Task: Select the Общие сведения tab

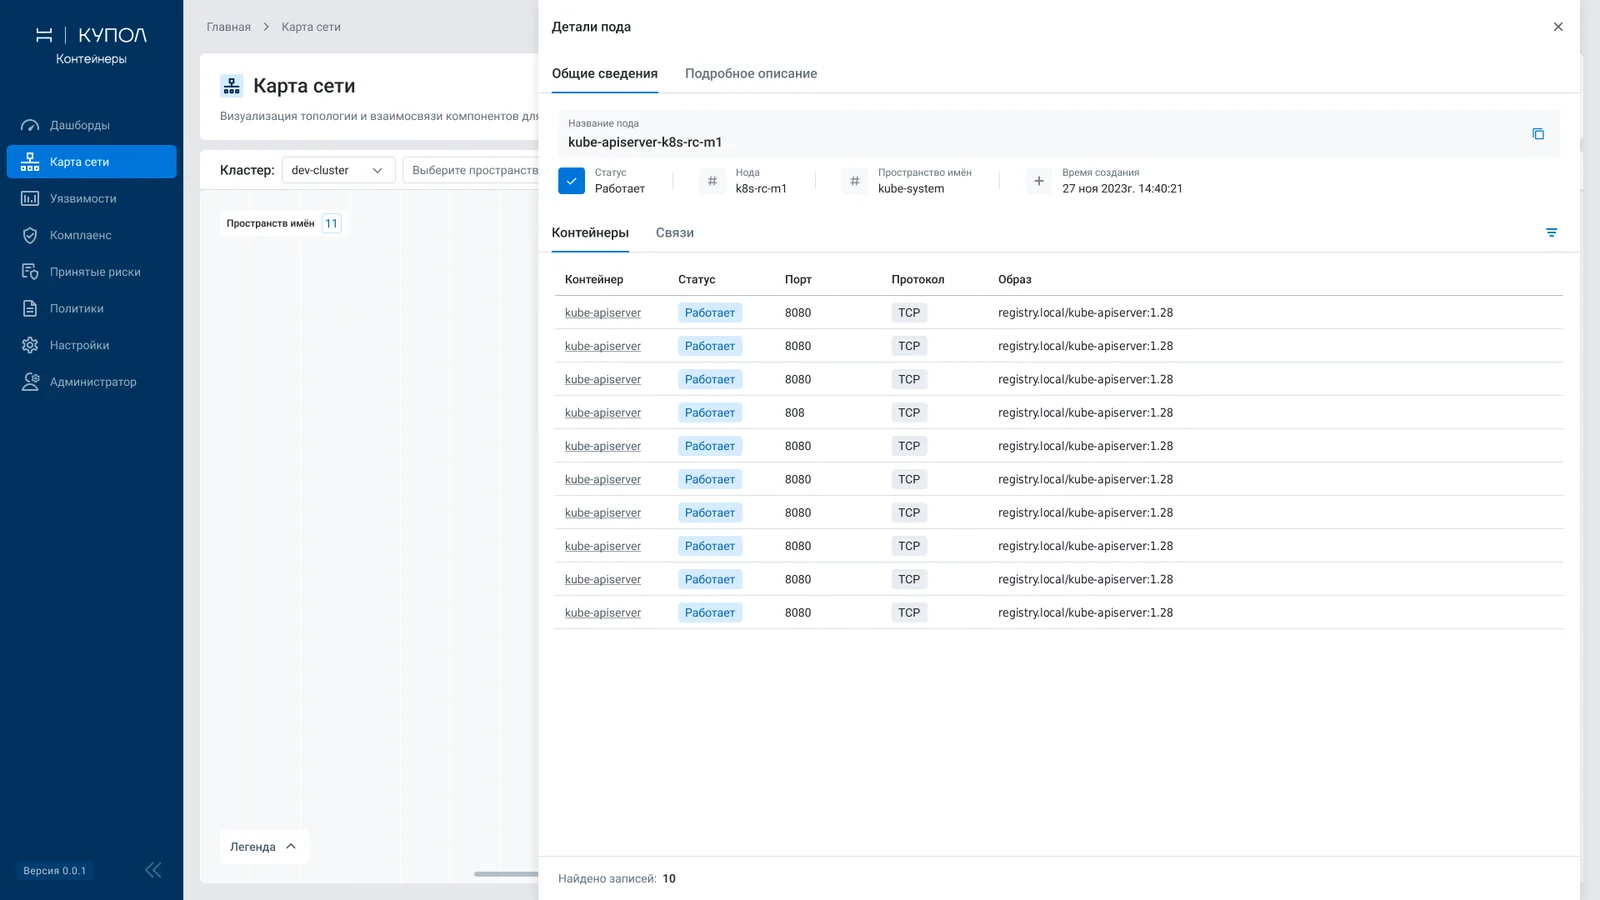Action: (605, 74)
